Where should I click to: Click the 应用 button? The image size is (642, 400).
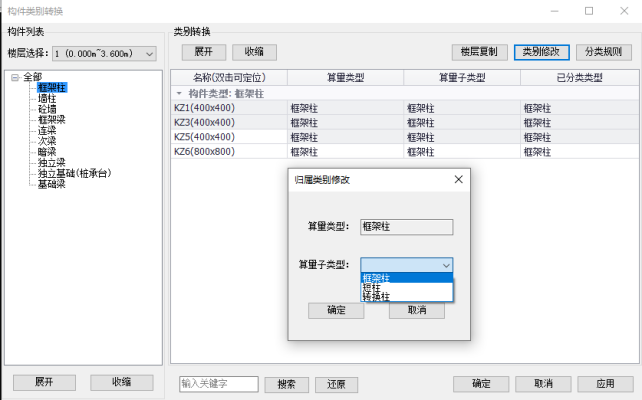click(604, 384)
